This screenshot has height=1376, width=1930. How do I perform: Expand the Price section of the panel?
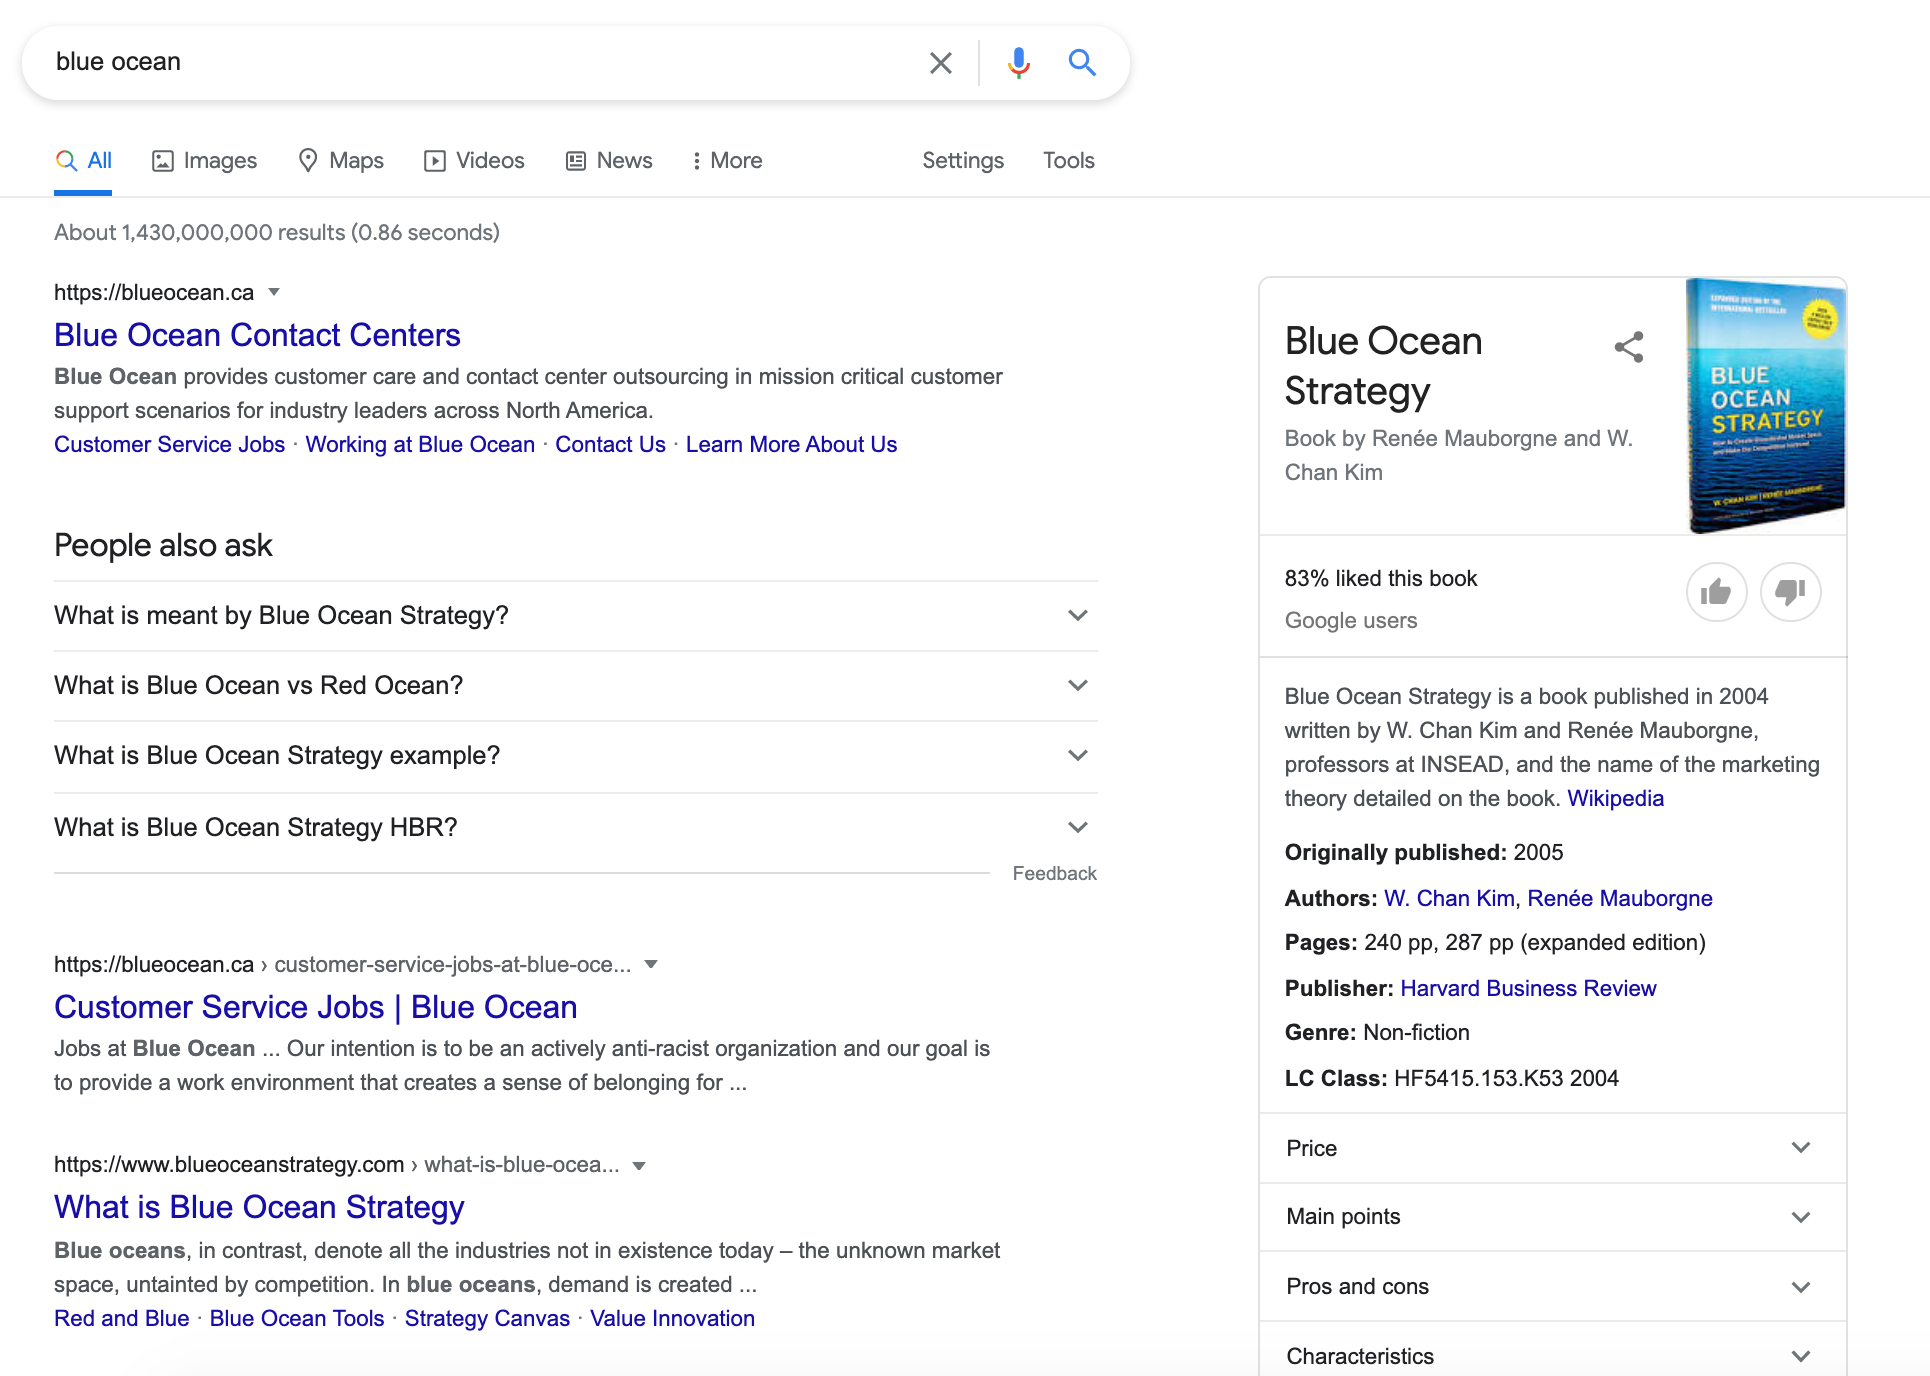[1801, 1148]
